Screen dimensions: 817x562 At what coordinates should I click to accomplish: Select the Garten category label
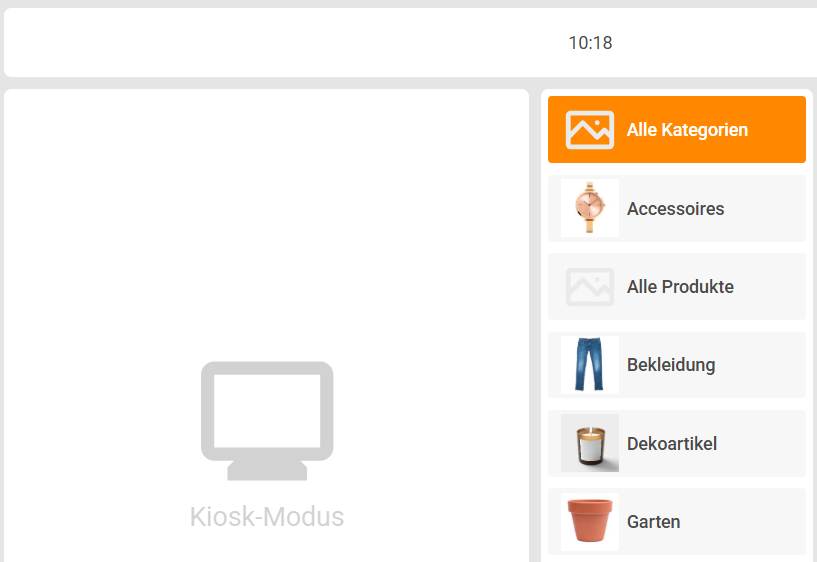[x=653, y=521]
